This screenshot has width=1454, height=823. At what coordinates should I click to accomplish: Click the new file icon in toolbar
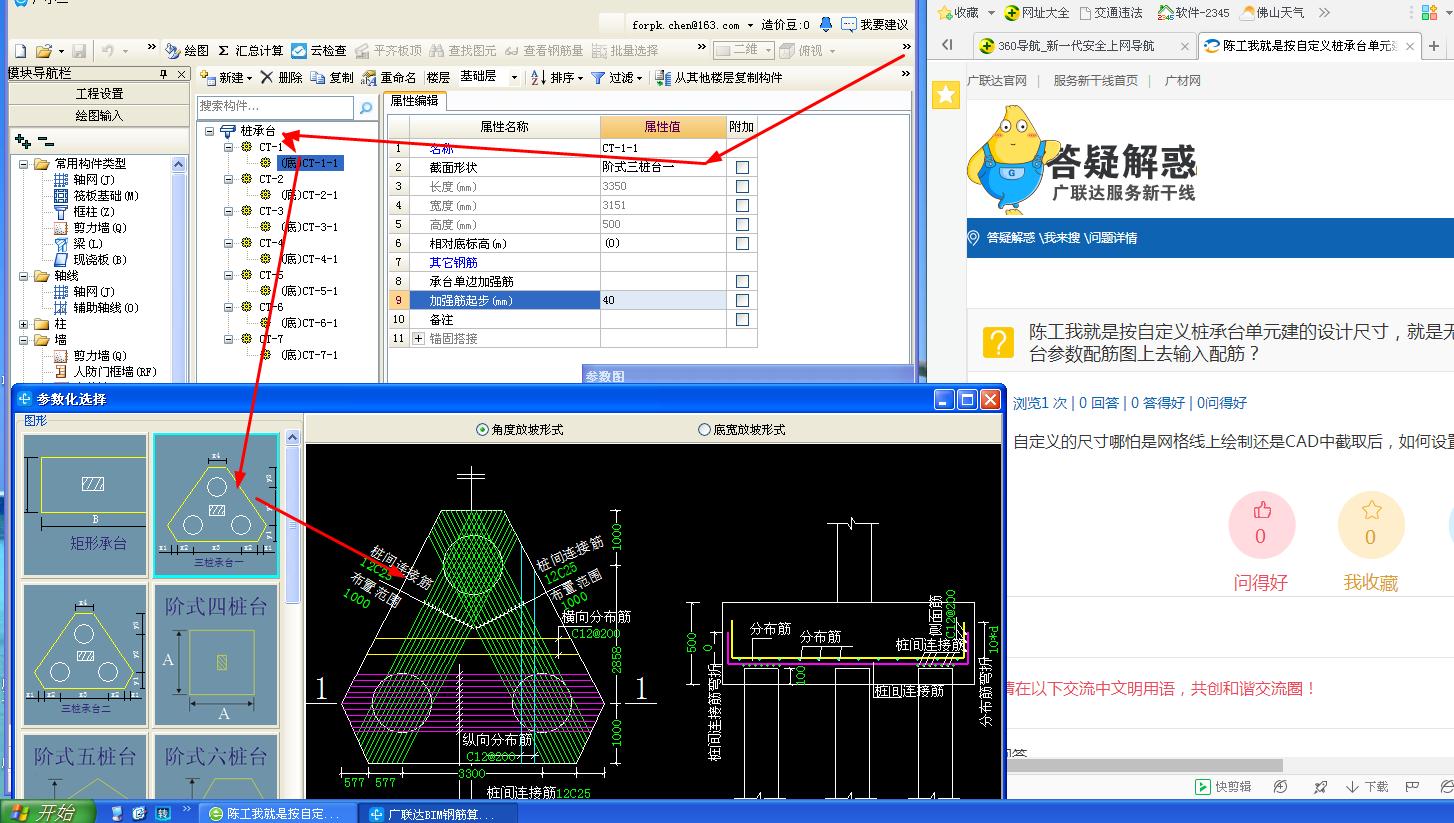20,50
